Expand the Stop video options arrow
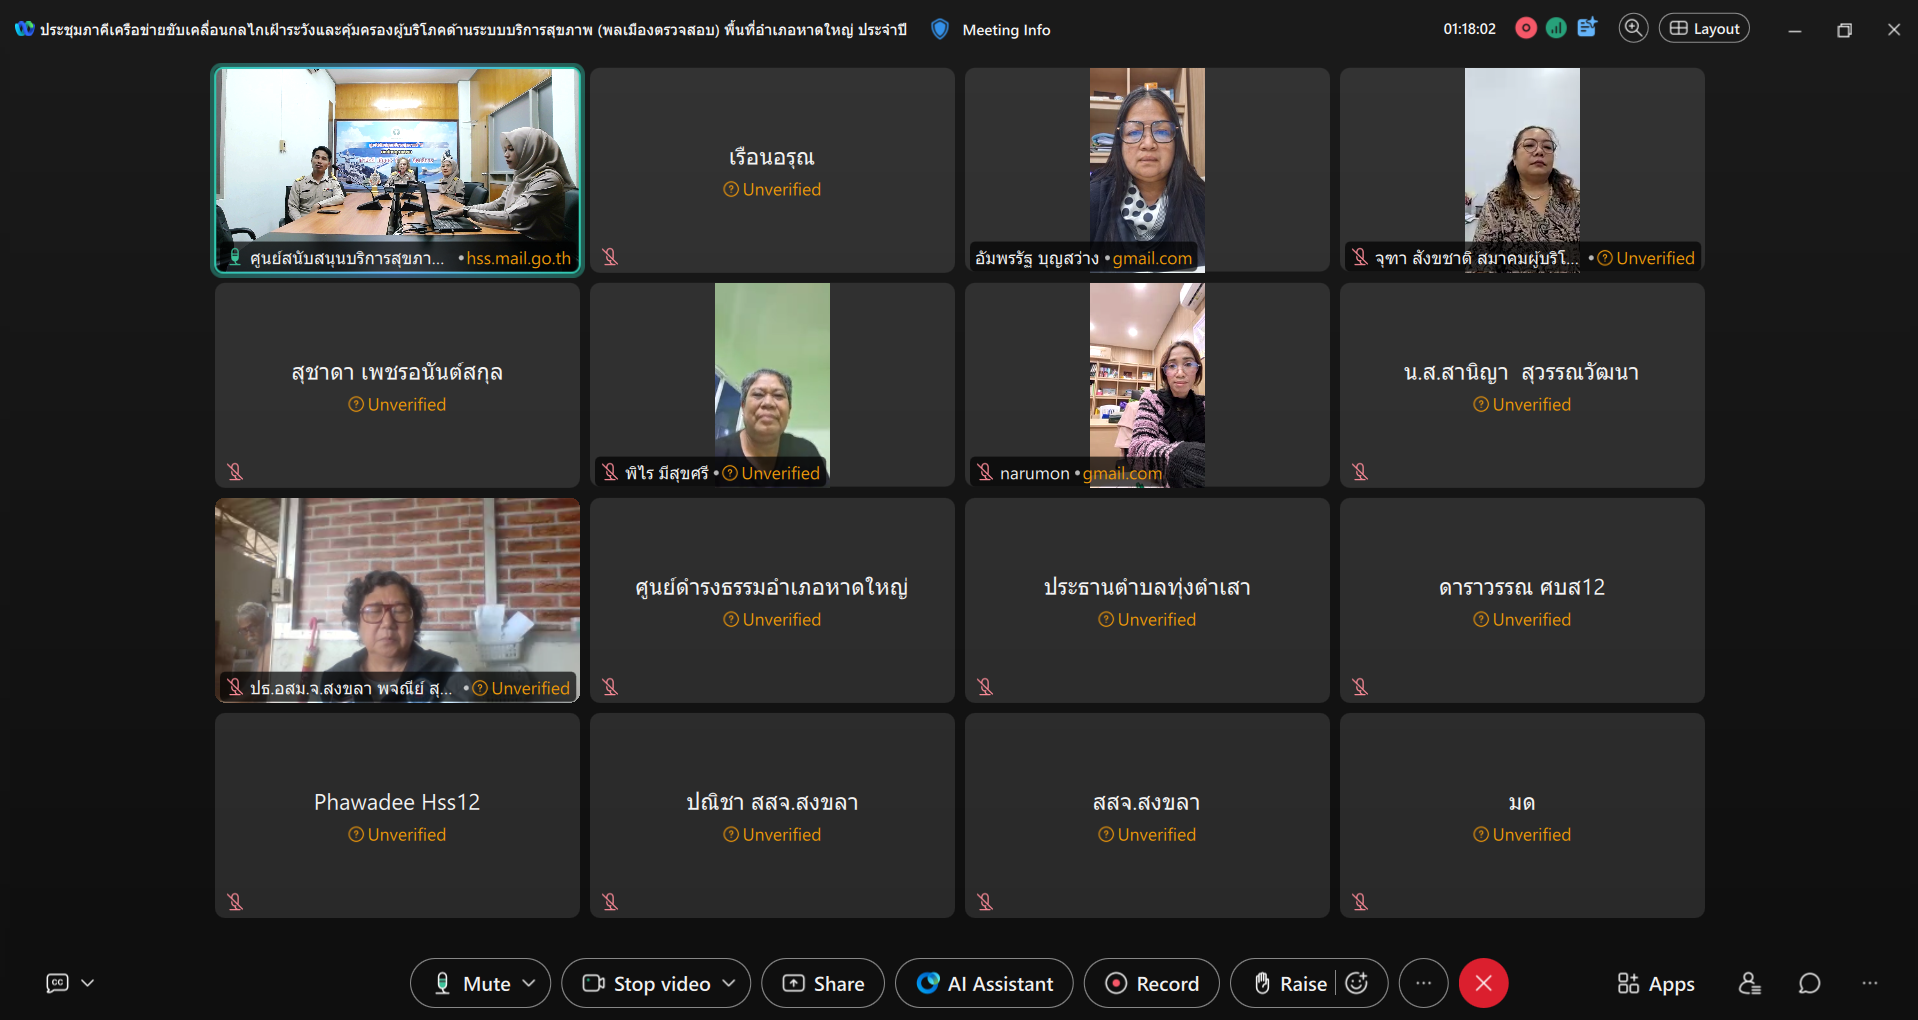This screenshot has width=1918, height=1020. [729, 984]
